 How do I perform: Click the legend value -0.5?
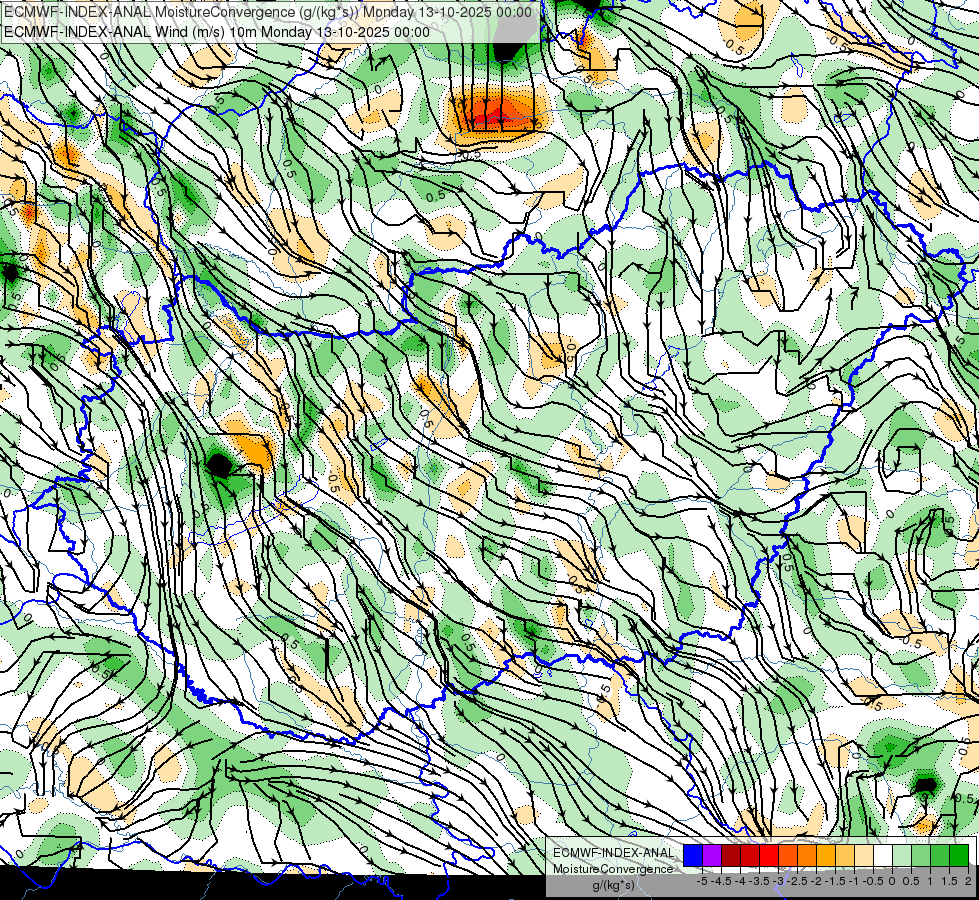pyautogui.click(x=873, y=881)
